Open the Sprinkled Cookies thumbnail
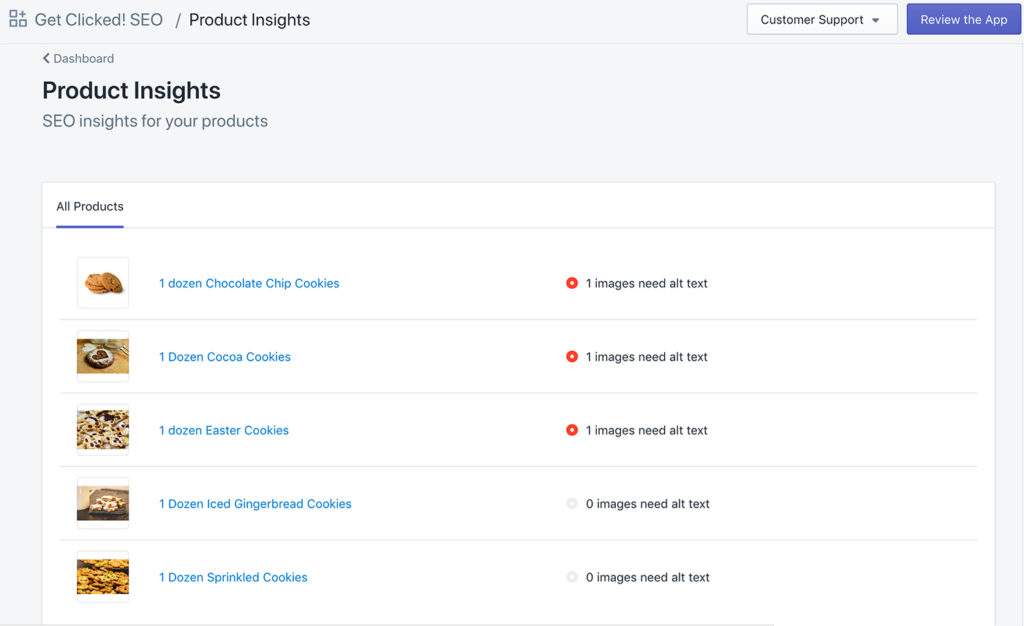This screenshot has height=626, width=1024. pos(103,576)
